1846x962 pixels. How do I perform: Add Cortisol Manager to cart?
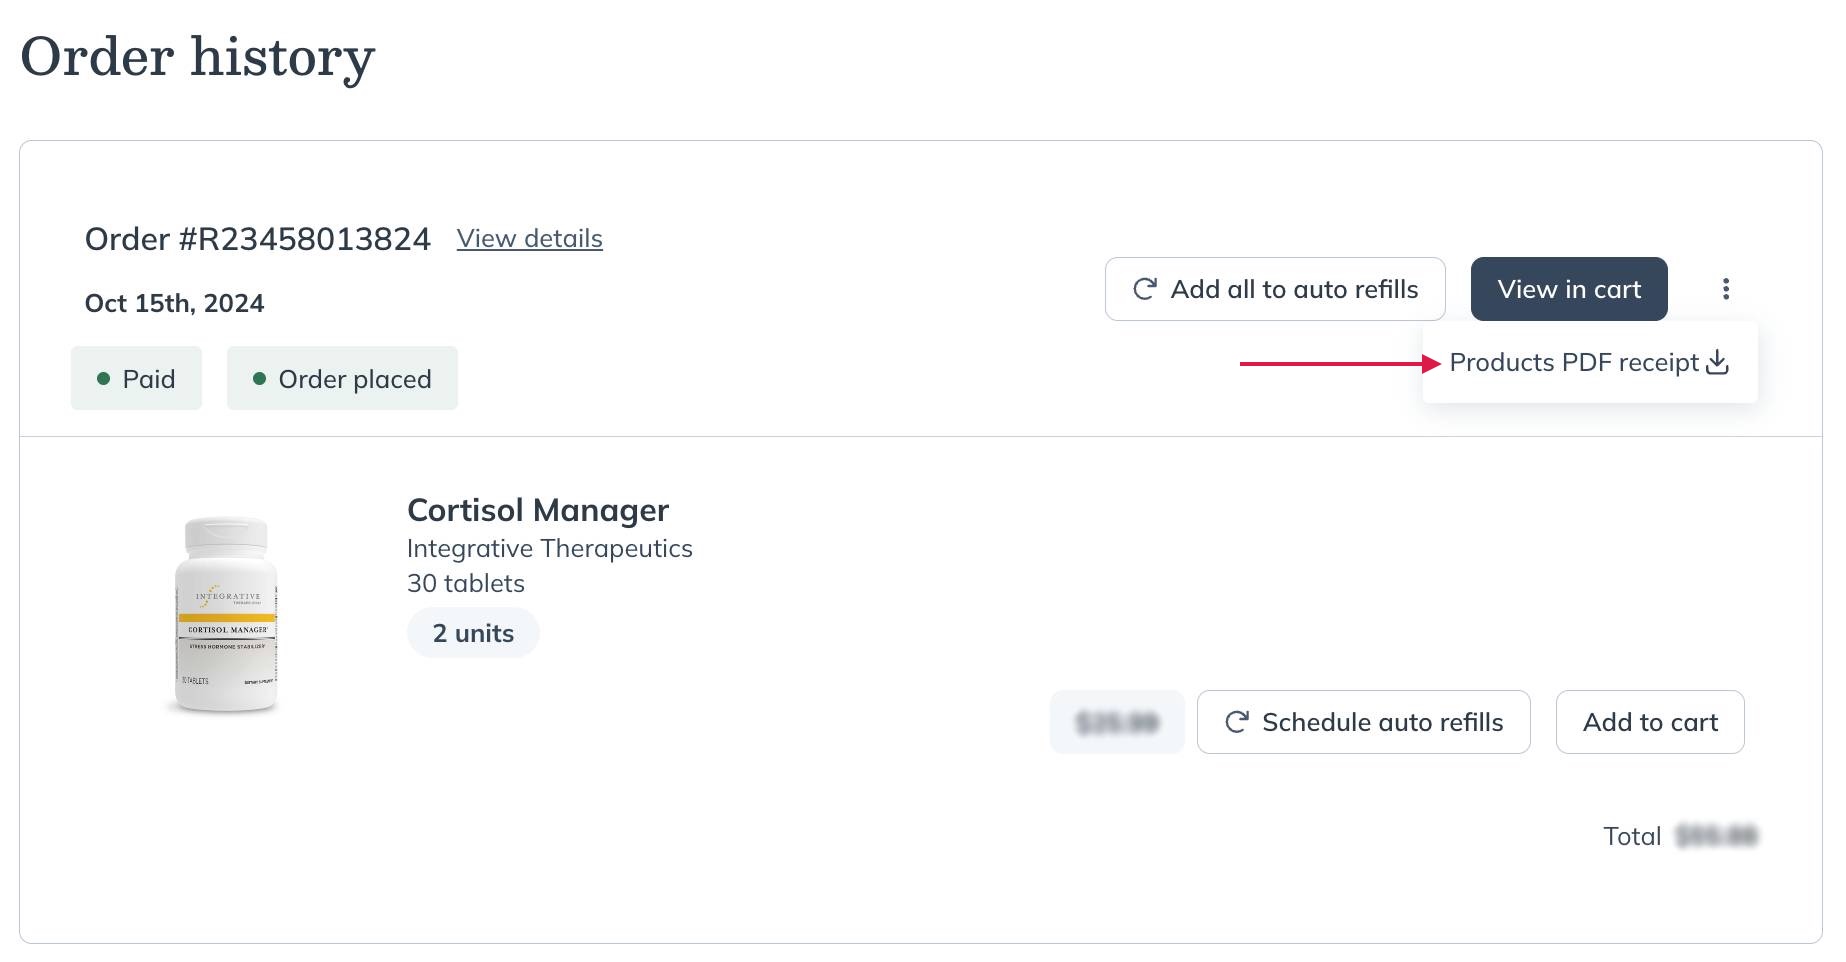(x=1649, y=722)
